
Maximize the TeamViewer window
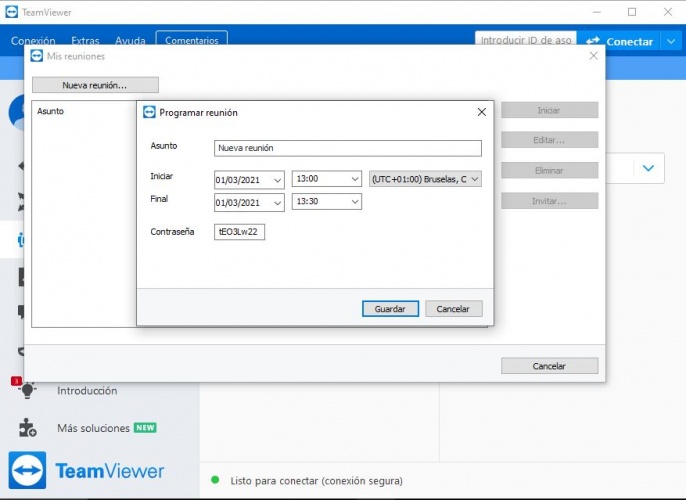point(632,12)
